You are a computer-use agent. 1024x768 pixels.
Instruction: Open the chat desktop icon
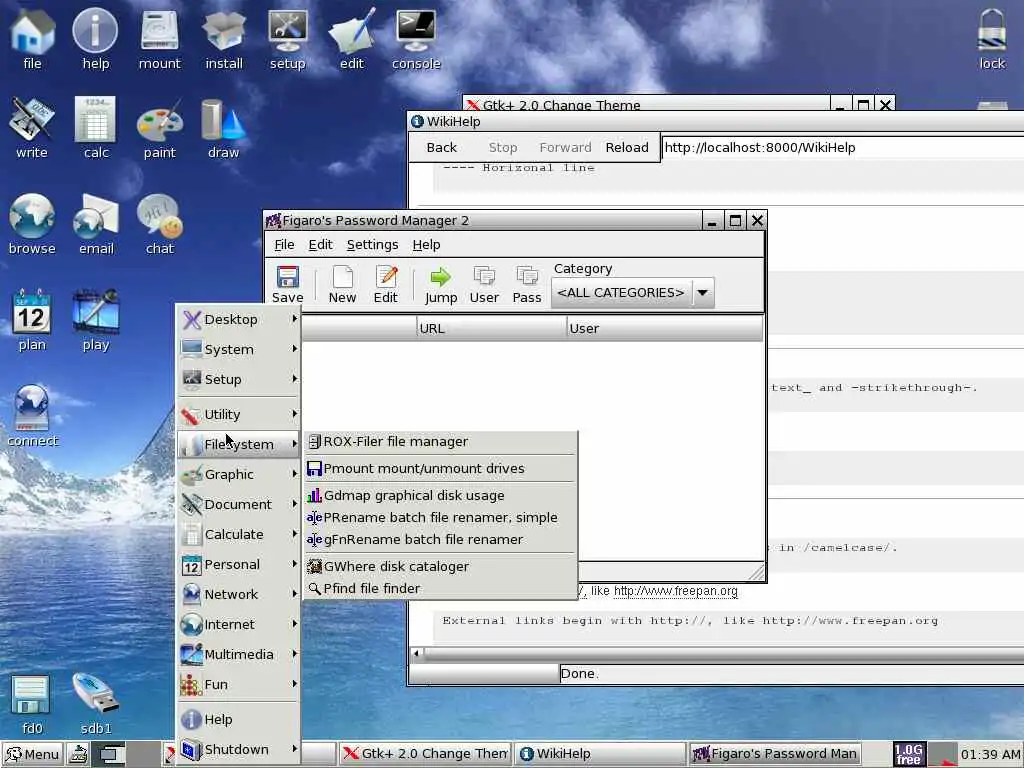[x=159, y=224]
